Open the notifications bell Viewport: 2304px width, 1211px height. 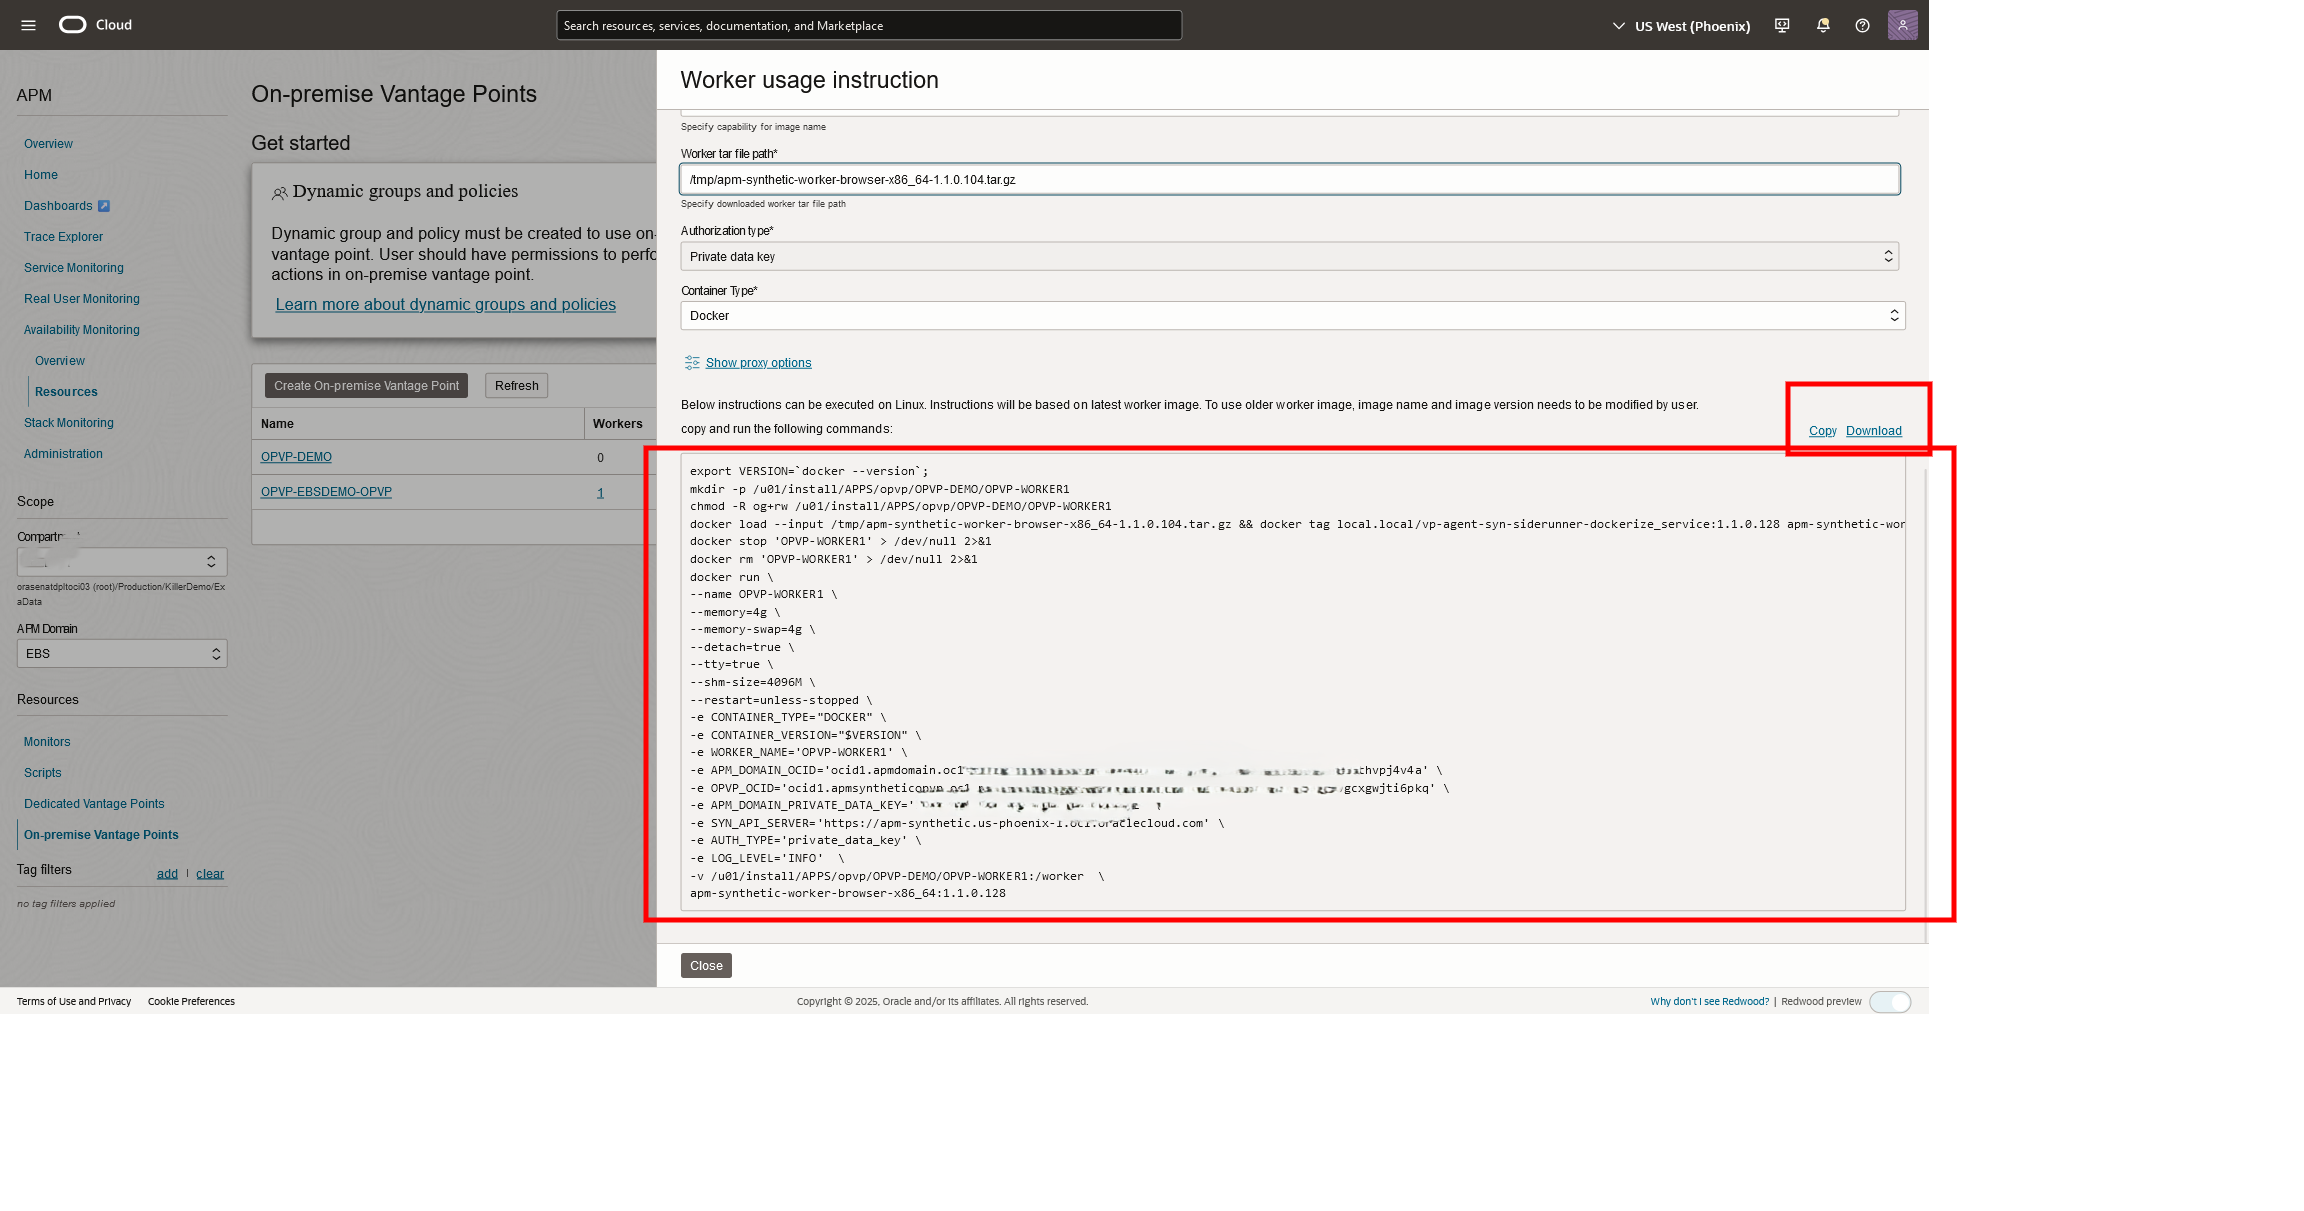click(x=1822, y=25)
